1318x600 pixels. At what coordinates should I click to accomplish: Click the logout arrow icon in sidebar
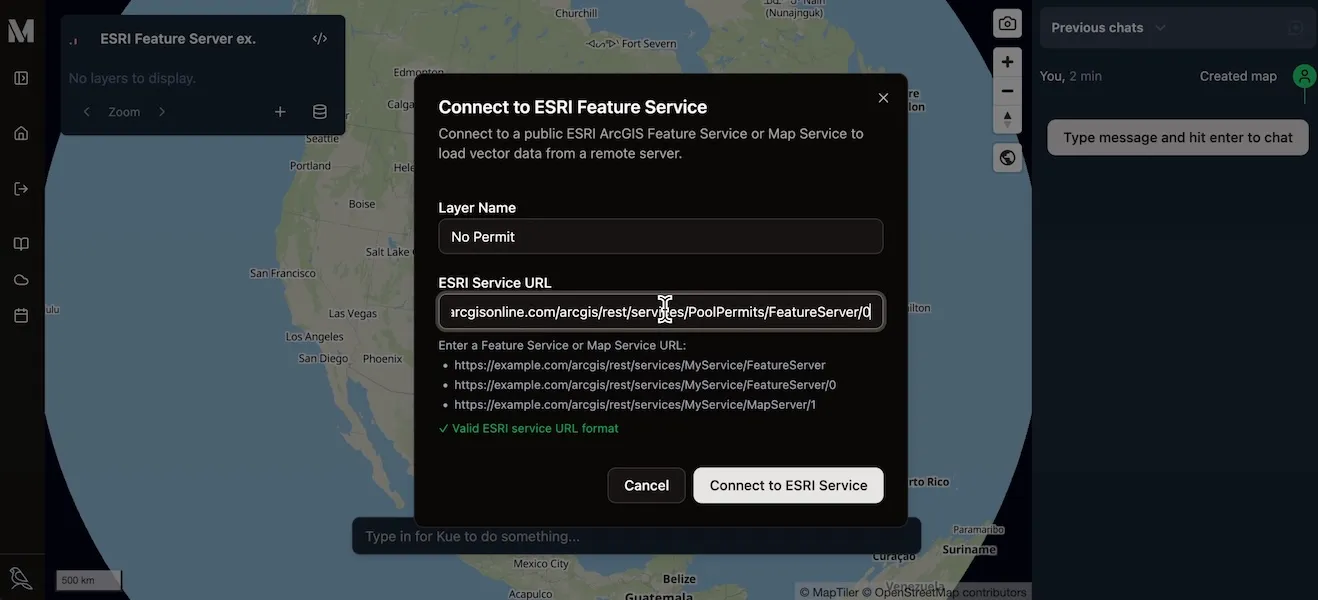point(21,188)
